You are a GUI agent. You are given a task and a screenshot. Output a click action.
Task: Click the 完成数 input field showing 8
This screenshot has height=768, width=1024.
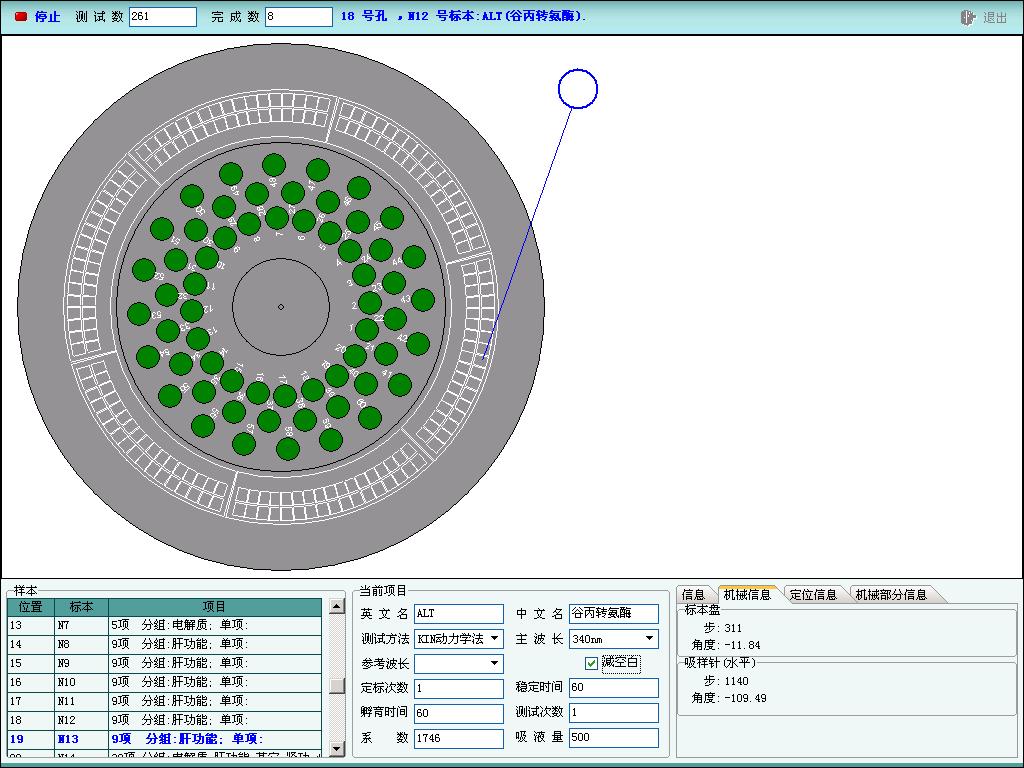point(298,16)
